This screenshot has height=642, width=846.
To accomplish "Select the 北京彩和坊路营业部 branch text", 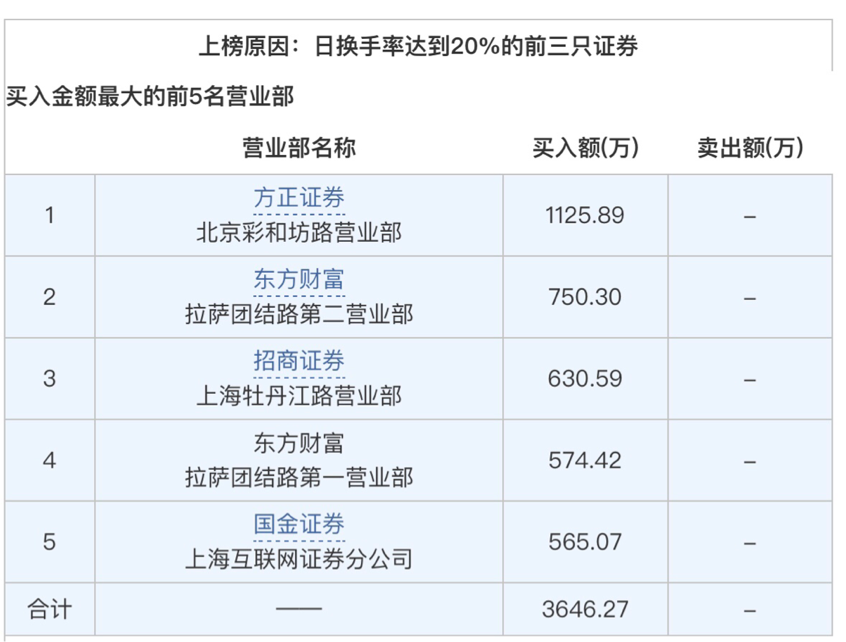I will pos(299,233).
